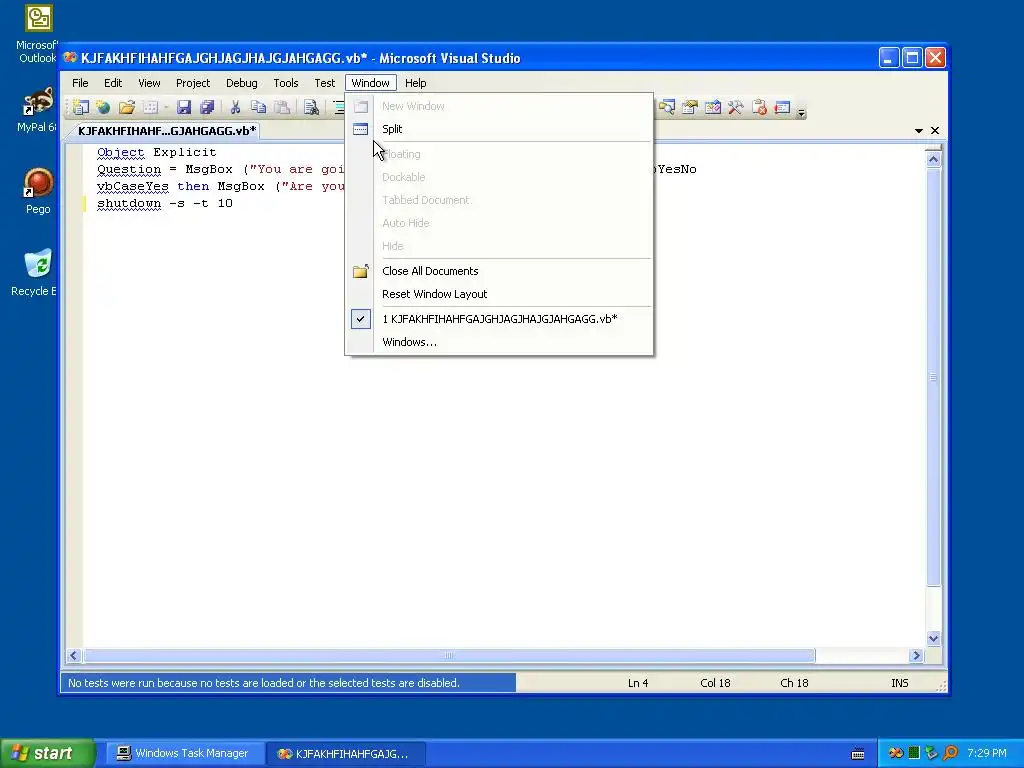
Task: Click the 'Ln 4' status bar indicator
Action: [x=638, y=683]
